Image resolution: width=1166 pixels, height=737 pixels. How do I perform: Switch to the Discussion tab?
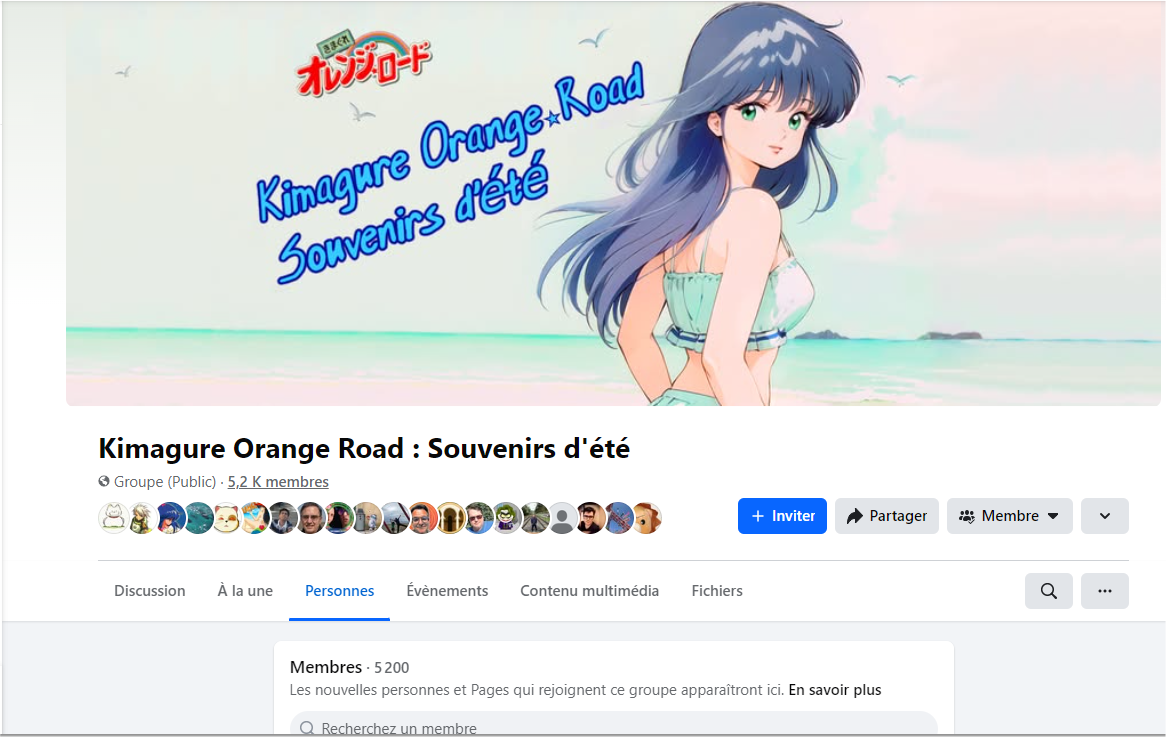tap(149, 591)
